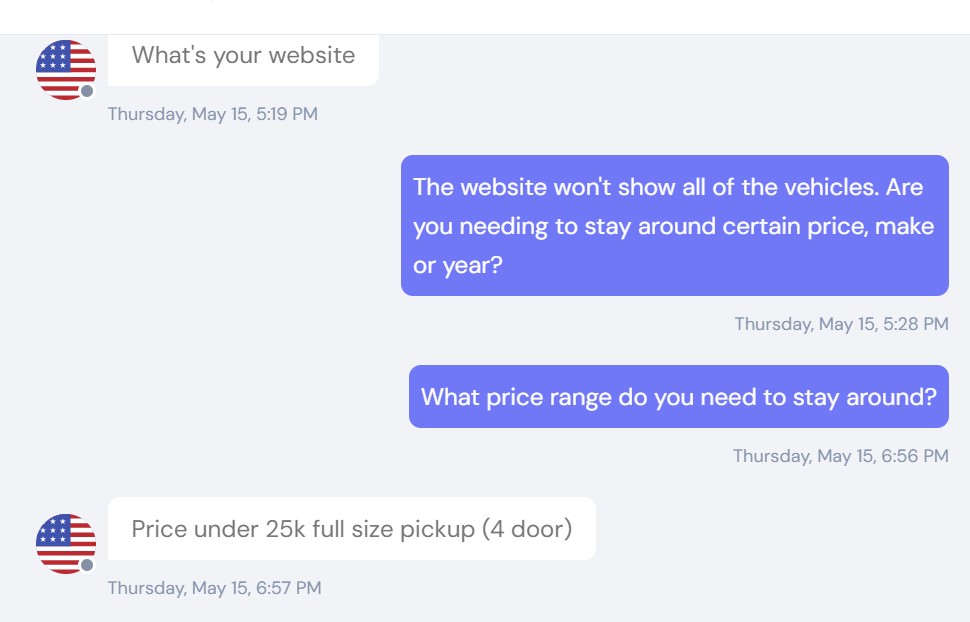This screenshot has height=622, width=970.
Task: Click the "Thursday, May 15, 5:19 PM" timestamp
Action: click(x=213, y=114)
